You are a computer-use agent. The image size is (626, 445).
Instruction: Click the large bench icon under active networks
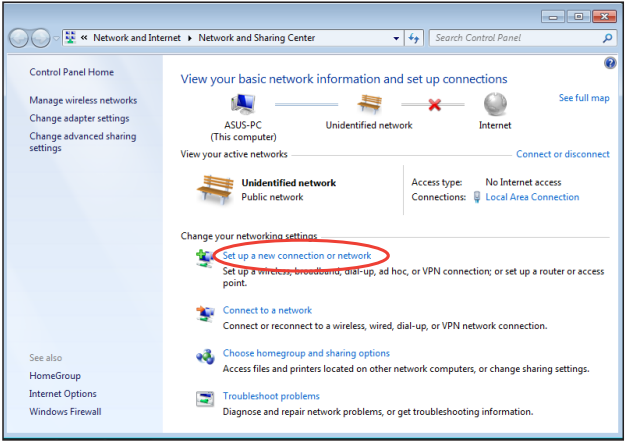click(215, 189)
